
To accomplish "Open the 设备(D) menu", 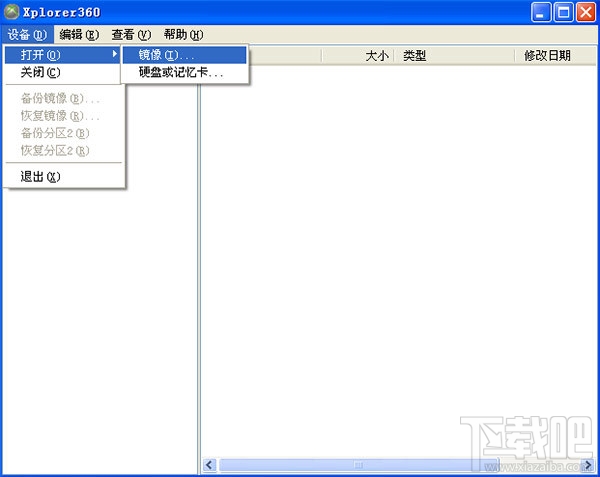I will 27,35.
